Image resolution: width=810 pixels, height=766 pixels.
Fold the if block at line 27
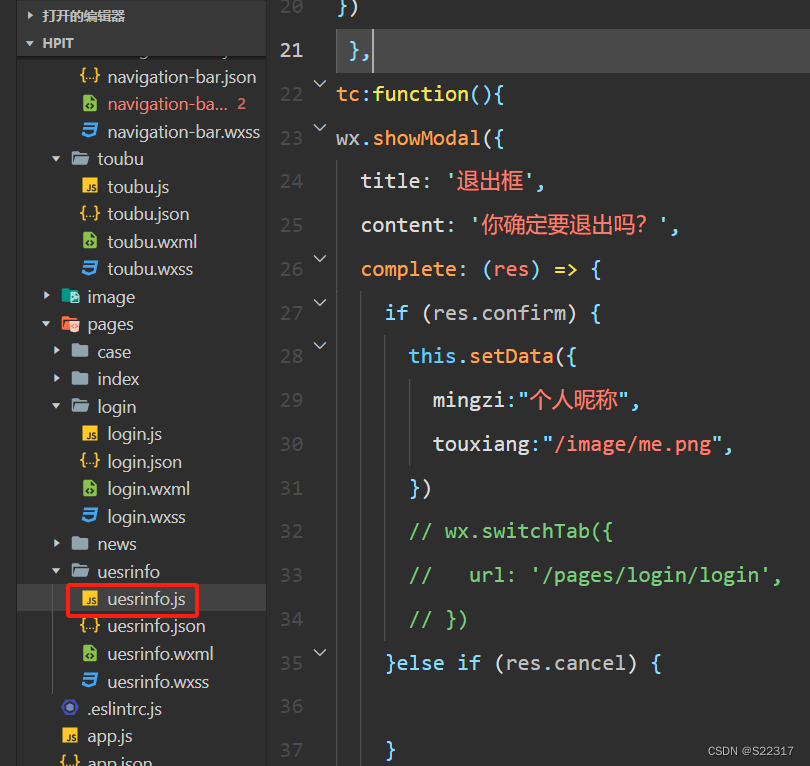[320, 302]
